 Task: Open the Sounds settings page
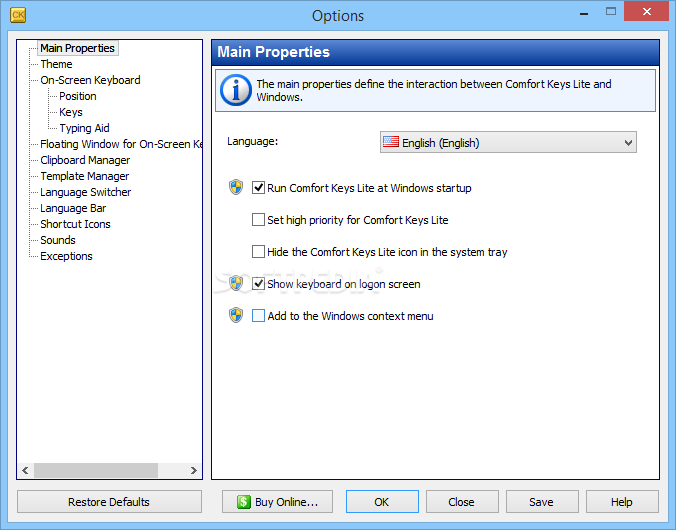[58, 240]
